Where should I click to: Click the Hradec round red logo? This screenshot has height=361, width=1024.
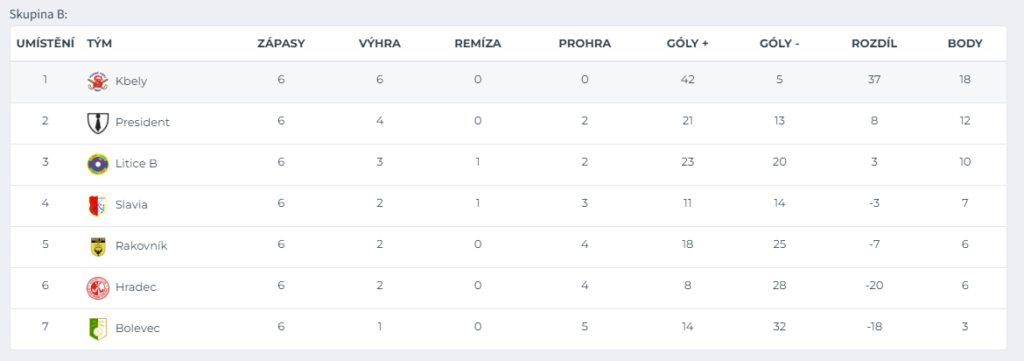[x=97, y=287]
